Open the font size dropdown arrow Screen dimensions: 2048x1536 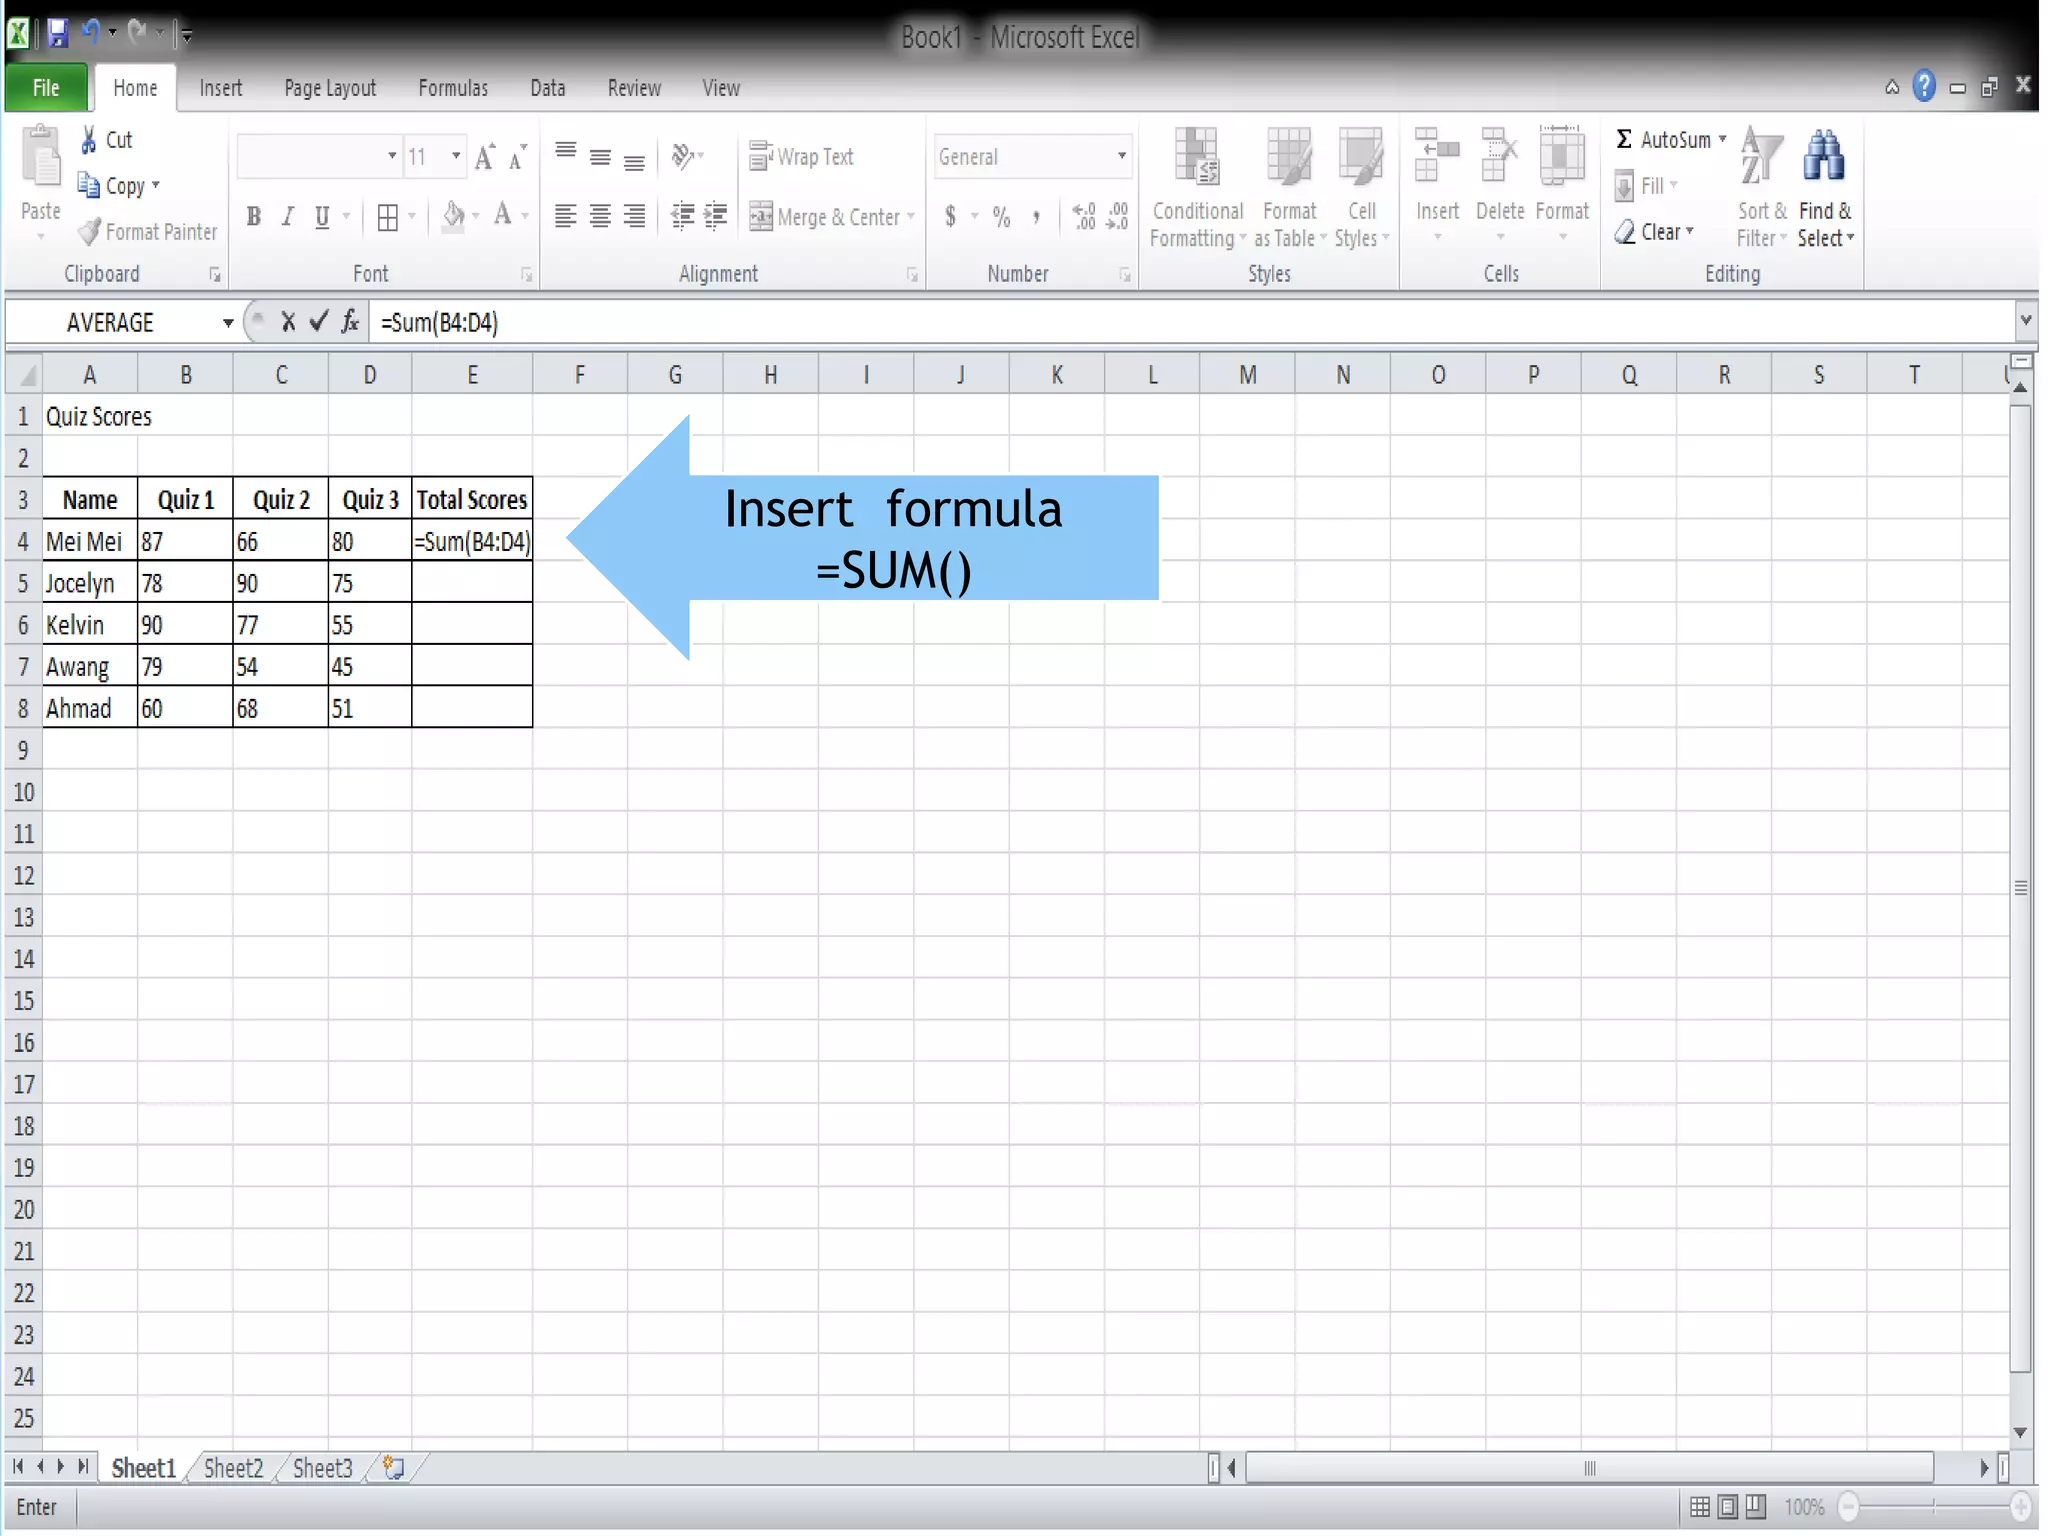(x=456, y=157)
